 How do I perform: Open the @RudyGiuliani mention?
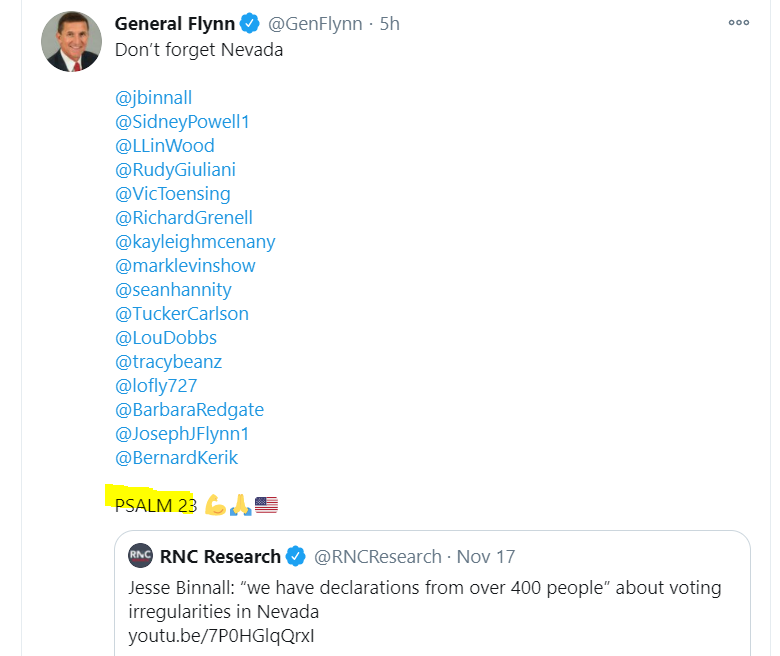(175, 170)
